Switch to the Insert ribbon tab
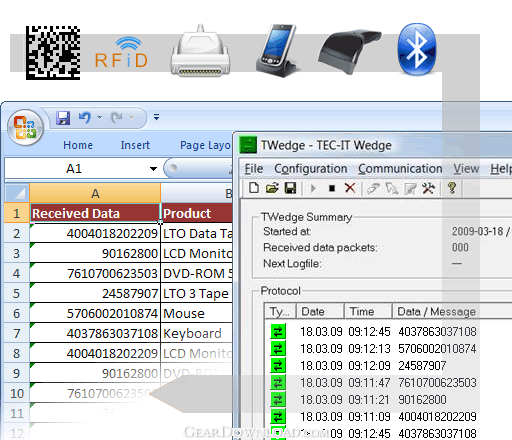Image resolution: width=512 pixels, height=440 pixels. [135, 145]
